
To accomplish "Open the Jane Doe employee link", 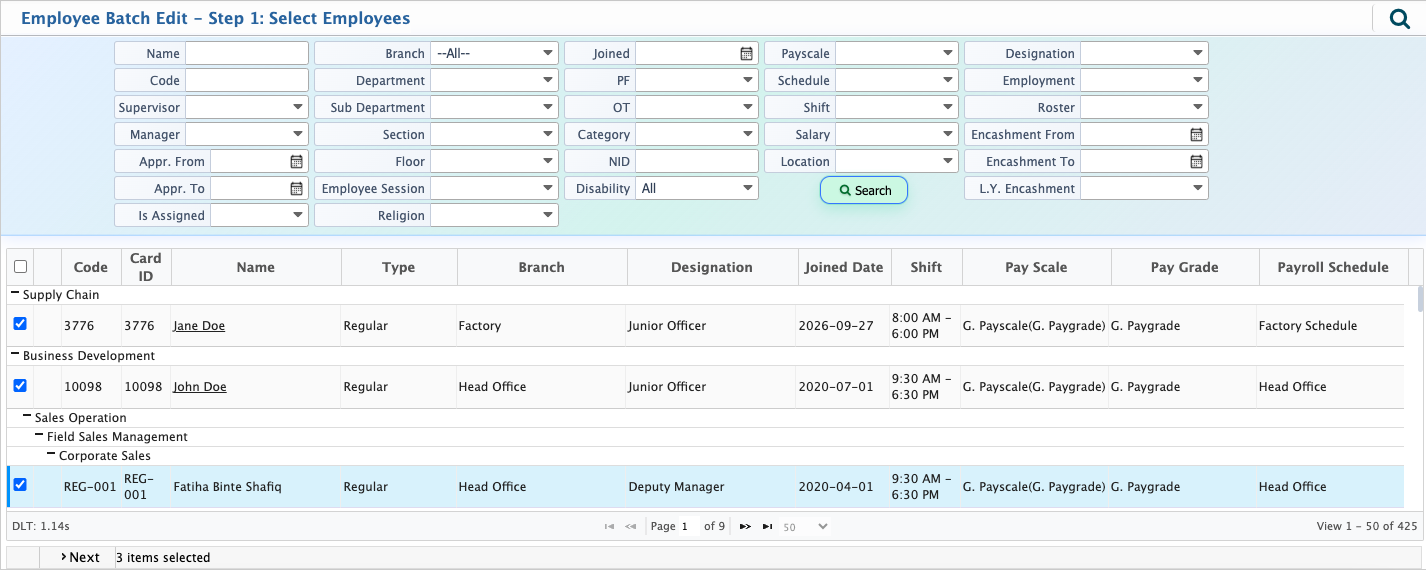I will pos(199,325).
